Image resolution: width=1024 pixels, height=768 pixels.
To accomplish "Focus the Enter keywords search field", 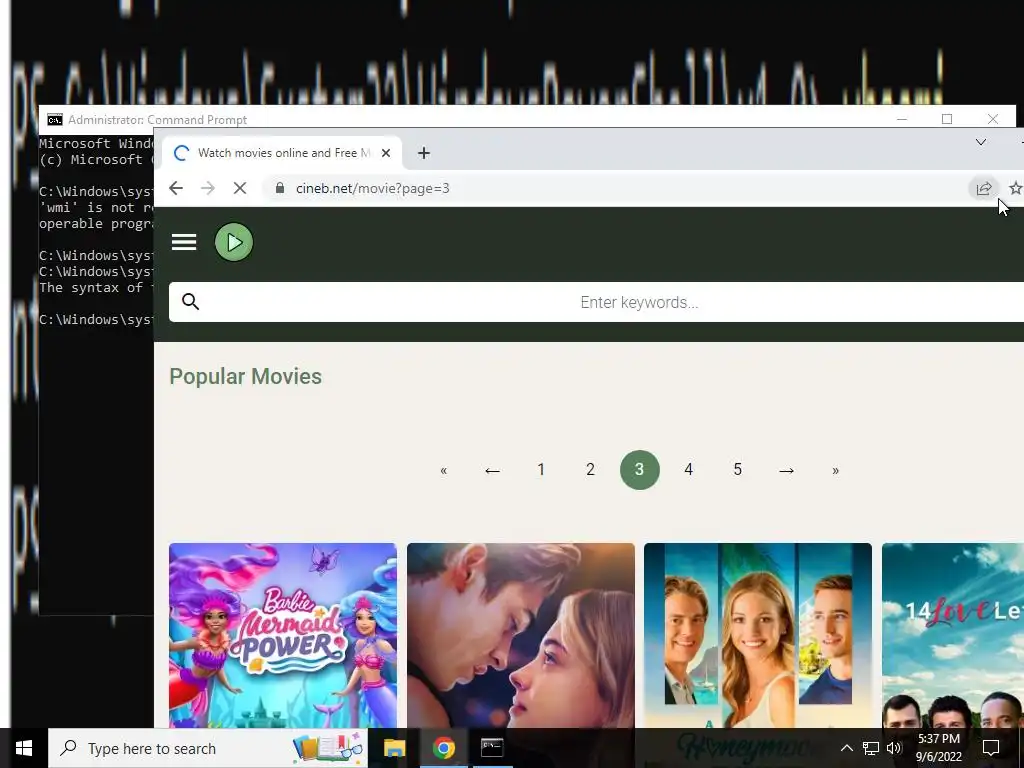I will 639,302.
